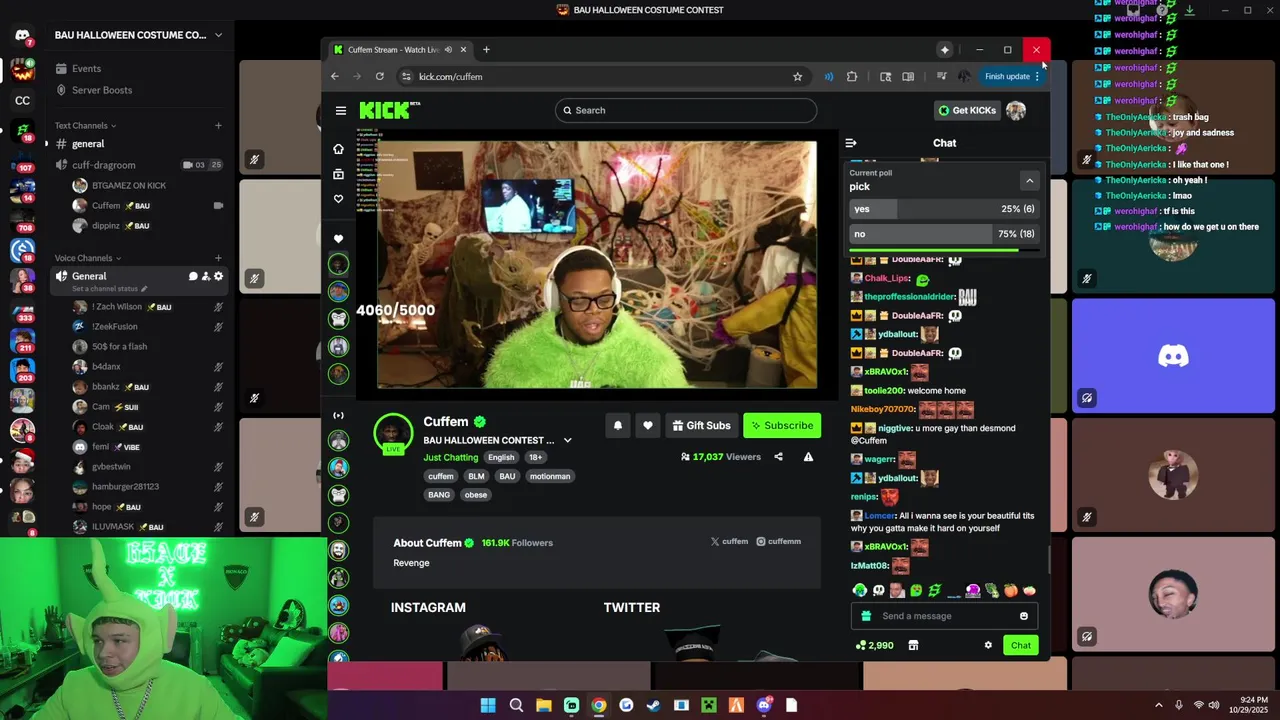
Task: Open cuffem X profile link
Action: click(729, 541)
